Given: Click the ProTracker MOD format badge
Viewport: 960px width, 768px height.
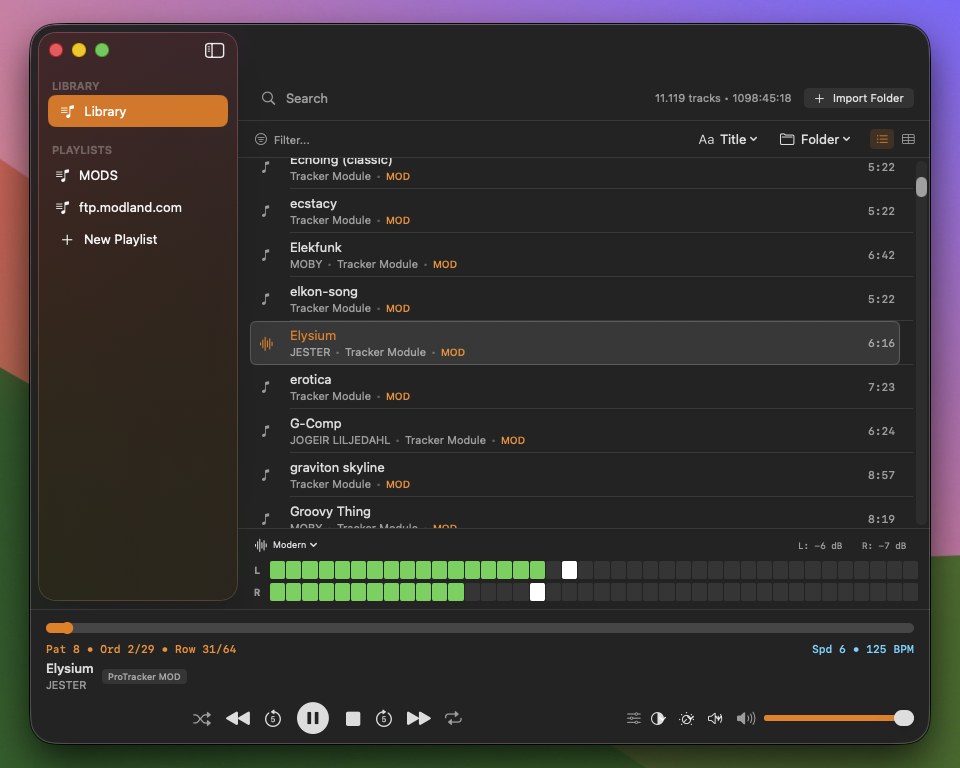Looking at the screenshot, I should 144,677.
